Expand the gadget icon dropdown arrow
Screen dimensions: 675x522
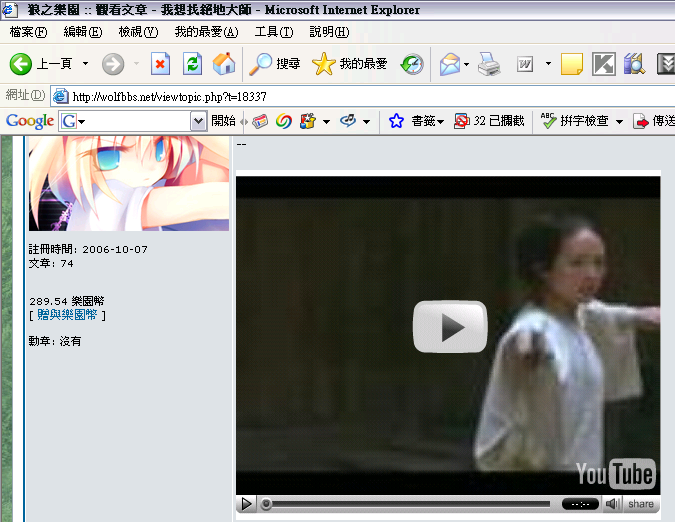327,122
